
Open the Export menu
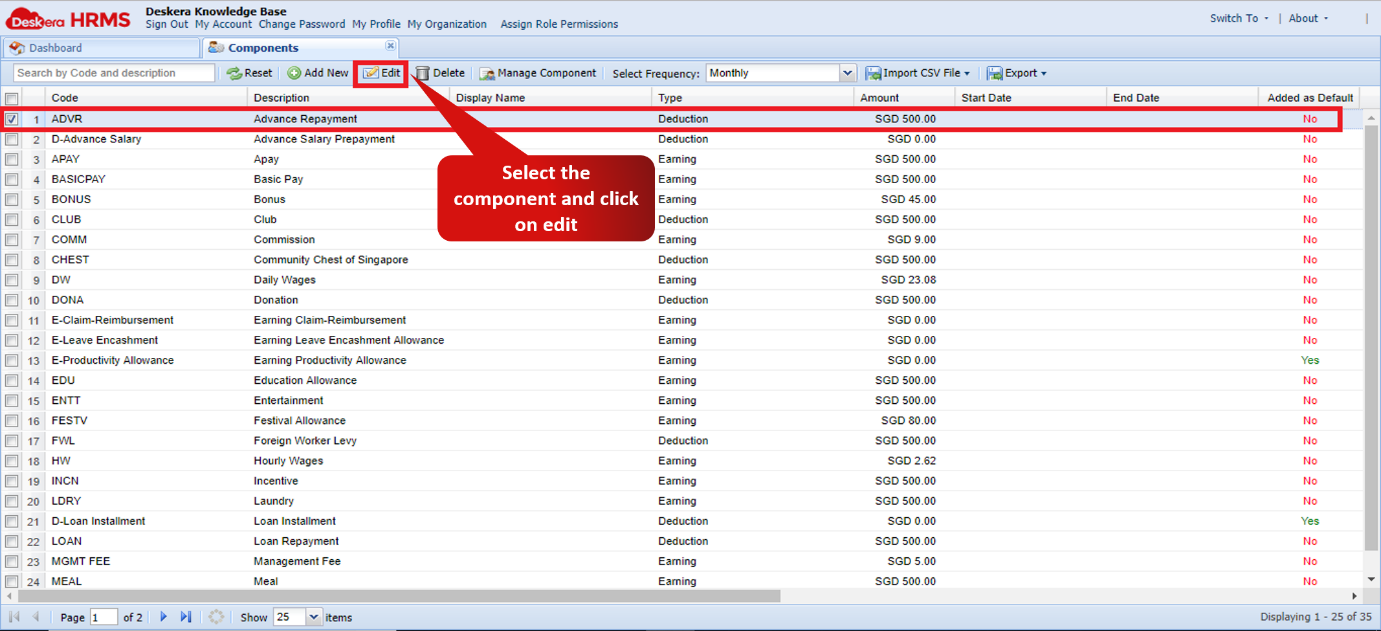[x=1017, y=73]
